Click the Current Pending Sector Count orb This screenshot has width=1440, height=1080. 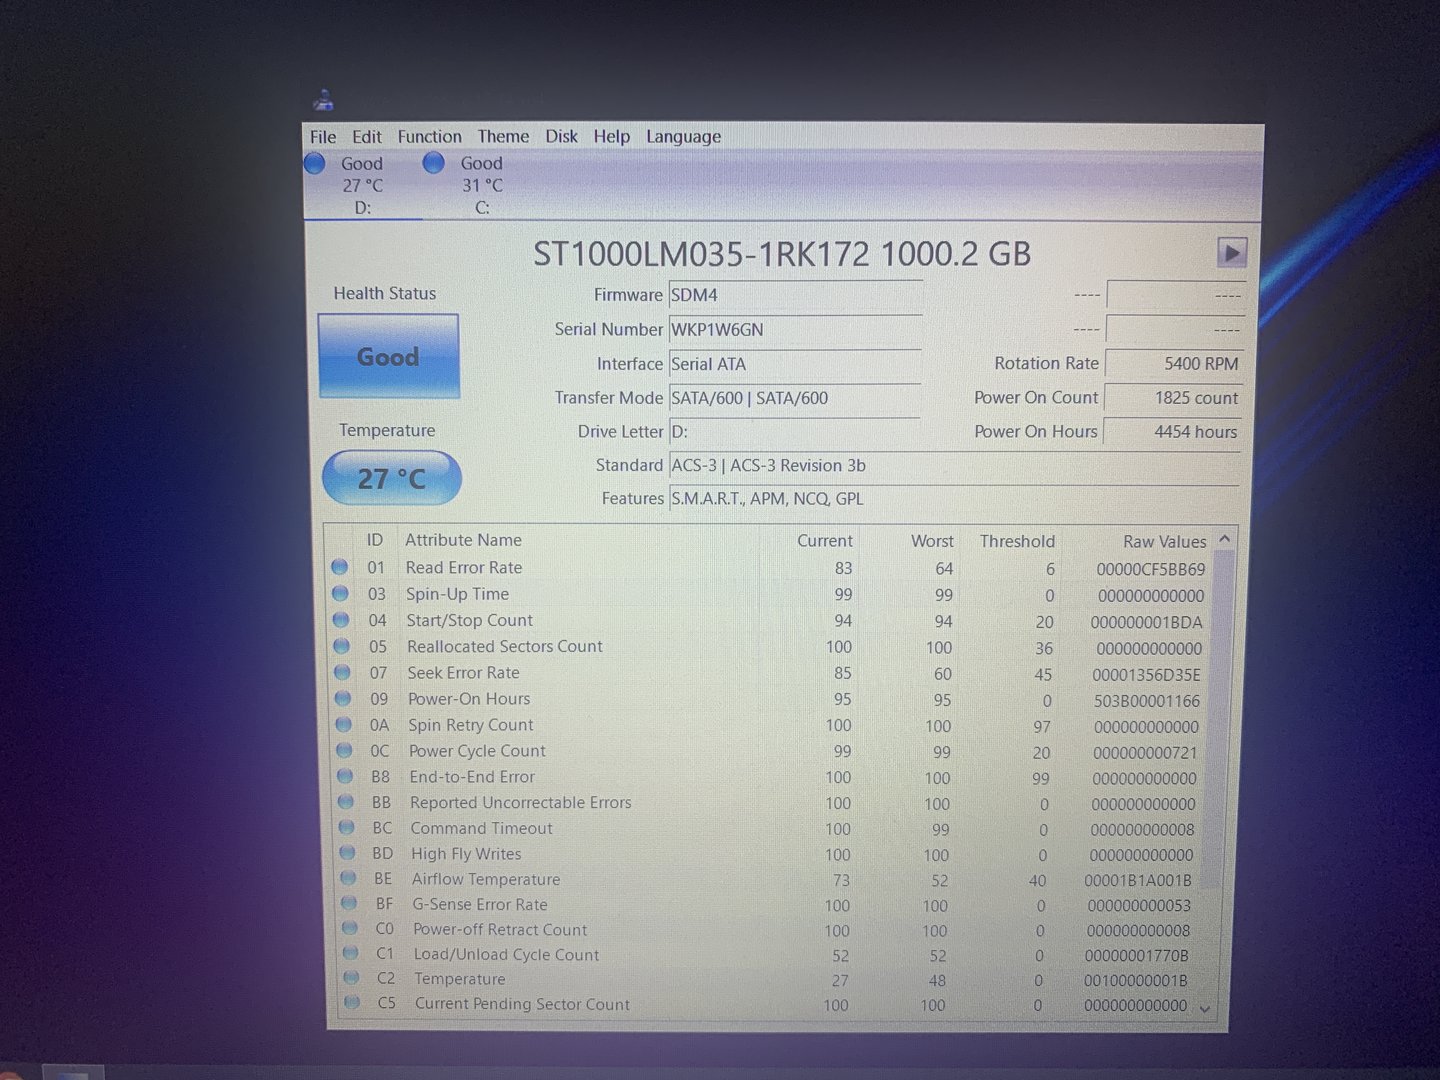point(352,1002)
